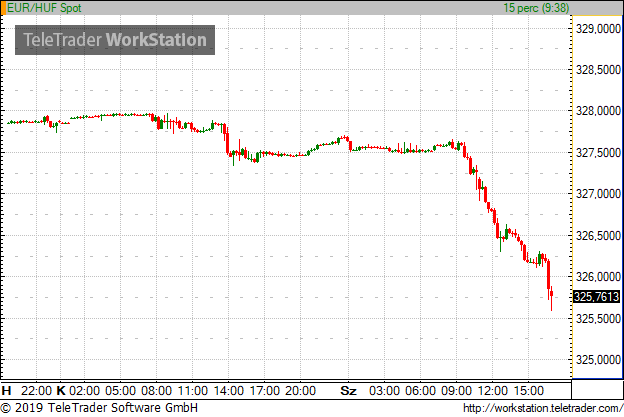Click the 326,0000 price axis label
624x417 pixels.
pos(598,277)
